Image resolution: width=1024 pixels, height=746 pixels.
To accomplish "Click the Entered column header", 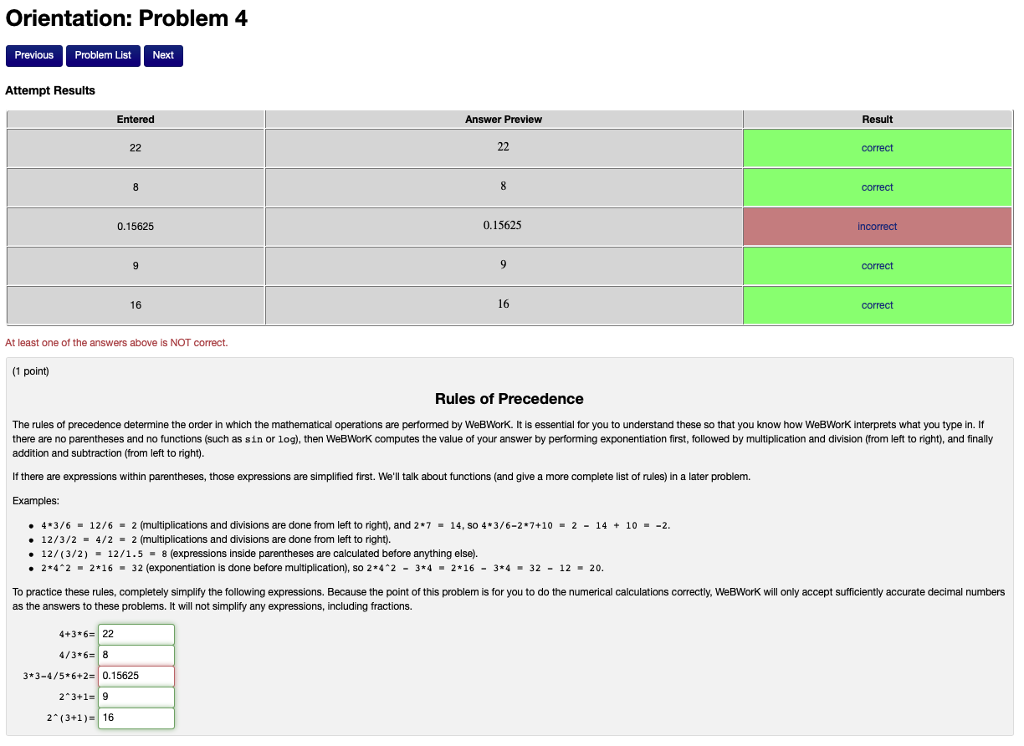I will [x=135, y=119].
